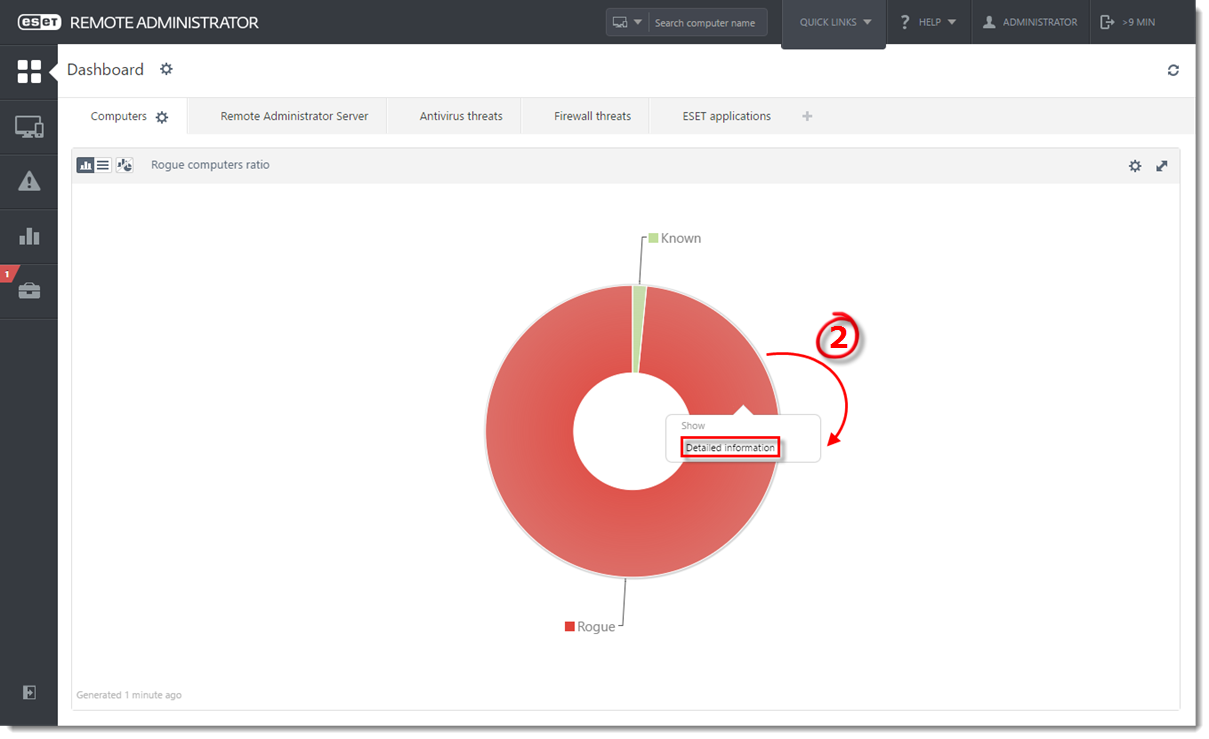Open the Threats warning icon in the sidebar

tap(29, 181)
